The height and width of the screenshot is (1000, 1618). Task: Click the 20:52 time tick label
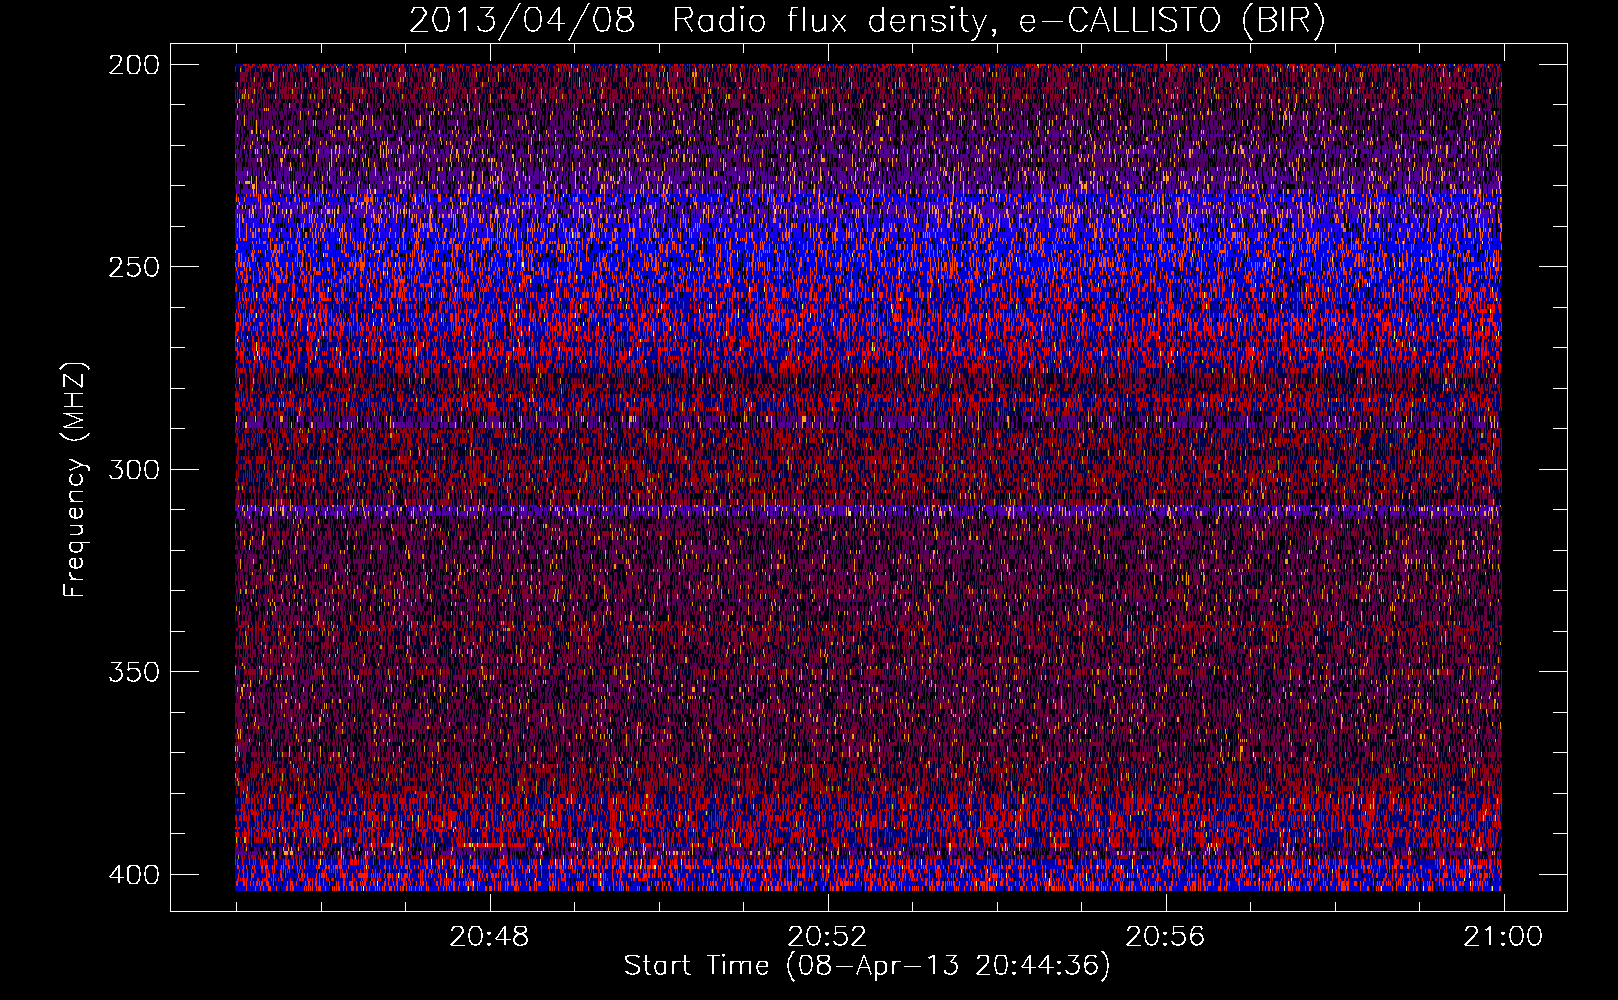tap(827, 937)
